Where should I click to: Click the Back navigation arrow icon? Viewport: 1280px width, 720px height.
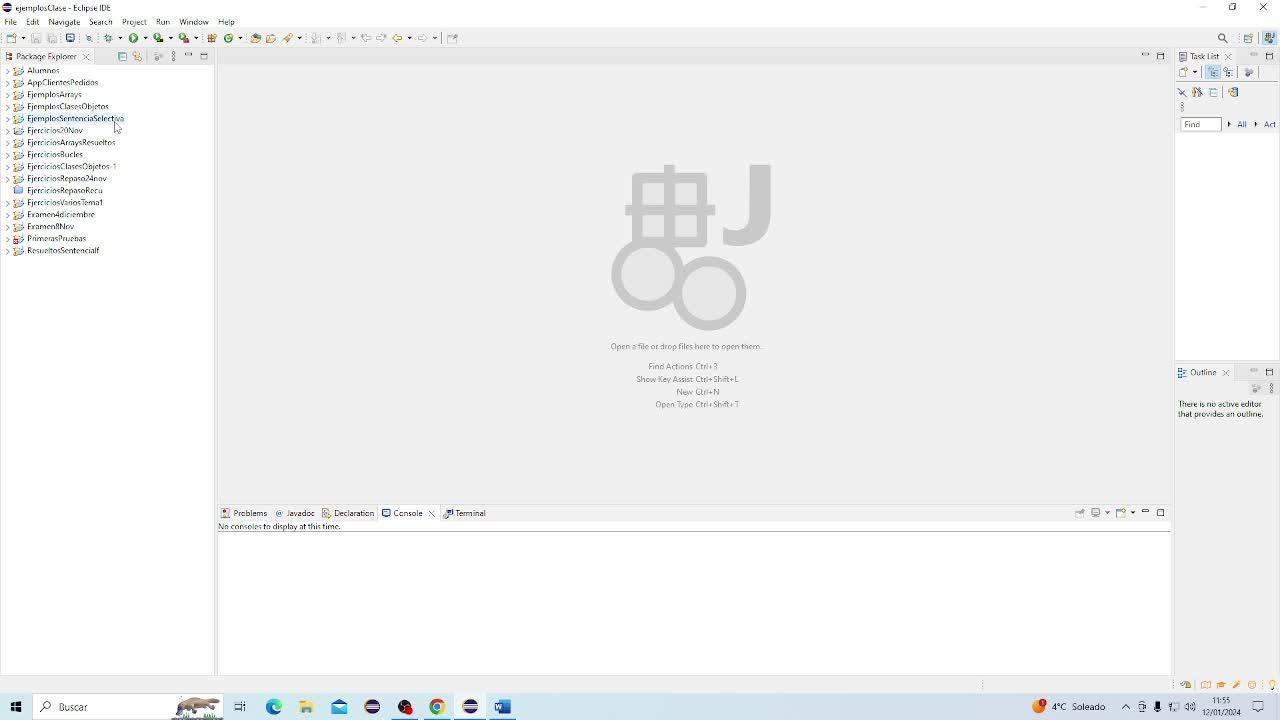(x=397, y=38)
